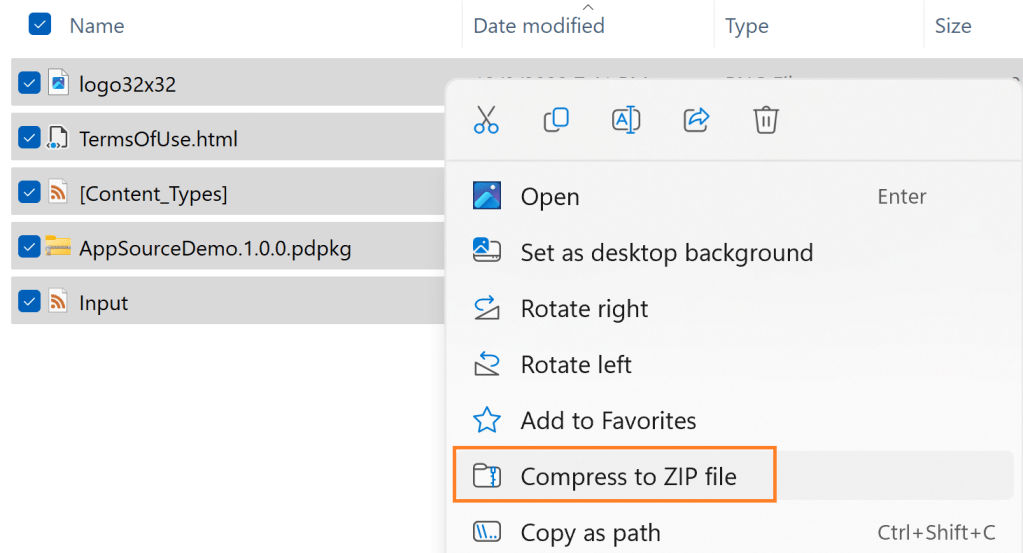Image resolution: width=1023 pixels, height=553 pixels.
Task: Uncheck the logo32x32 file checkbox
Action: coord(29,84)
